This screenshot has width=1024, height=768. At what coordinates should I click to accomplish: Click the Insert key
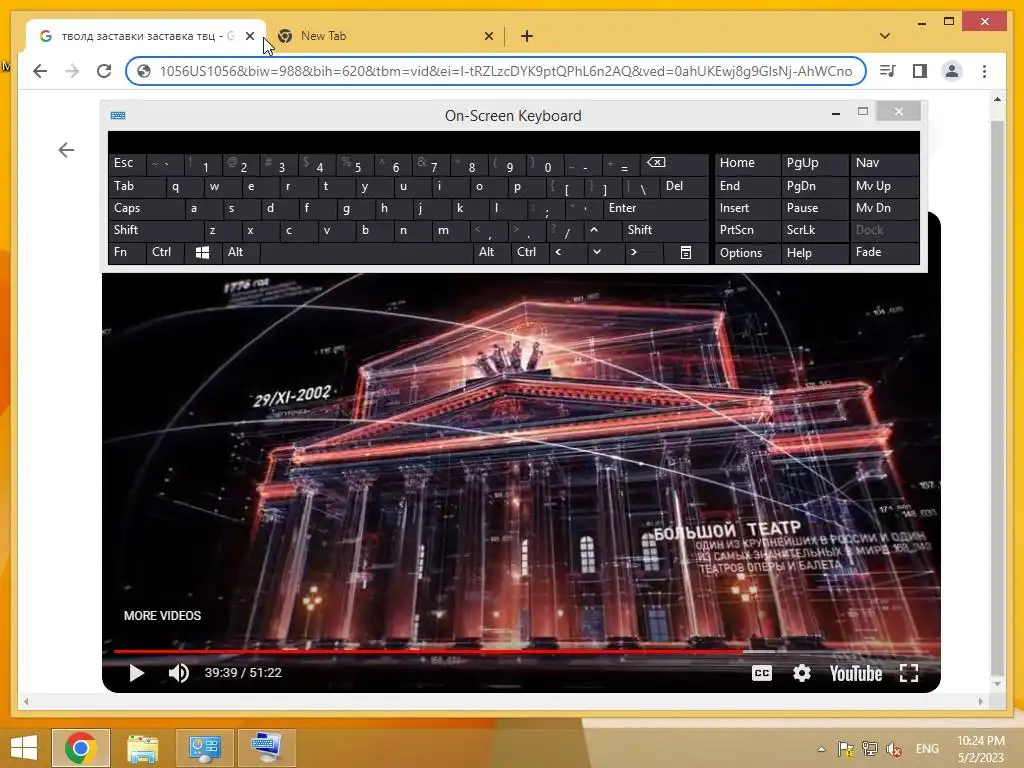[x=747, y=209]
